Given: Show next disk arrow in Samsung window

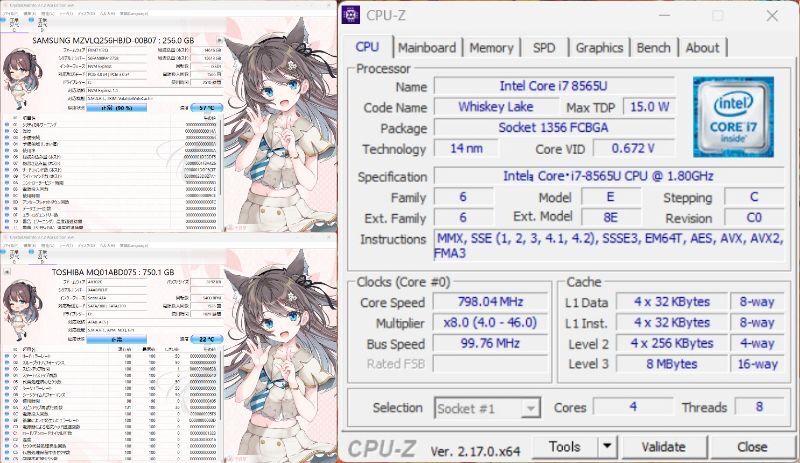Looking at the screenshot, I should (220, 40).
